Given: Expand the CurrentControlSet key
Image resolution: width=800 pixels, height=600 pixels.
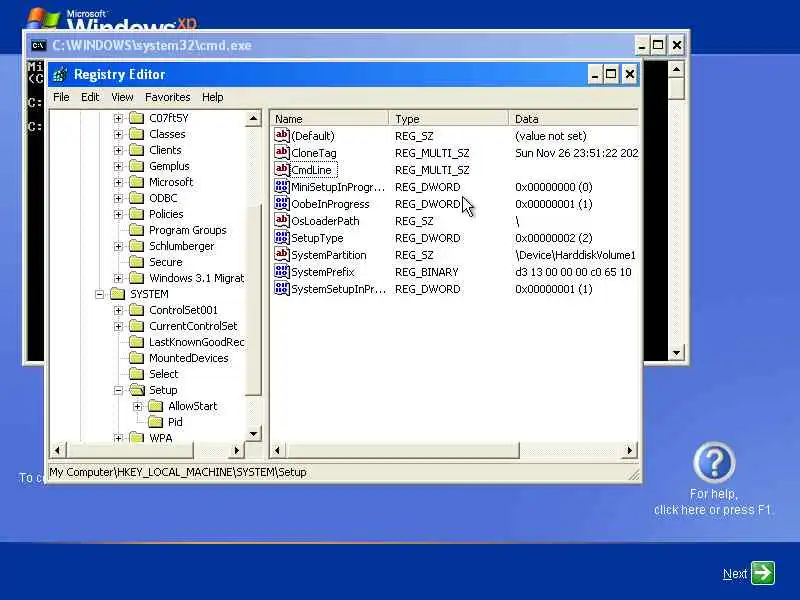Looking at the screenshot, I should 118,326.
